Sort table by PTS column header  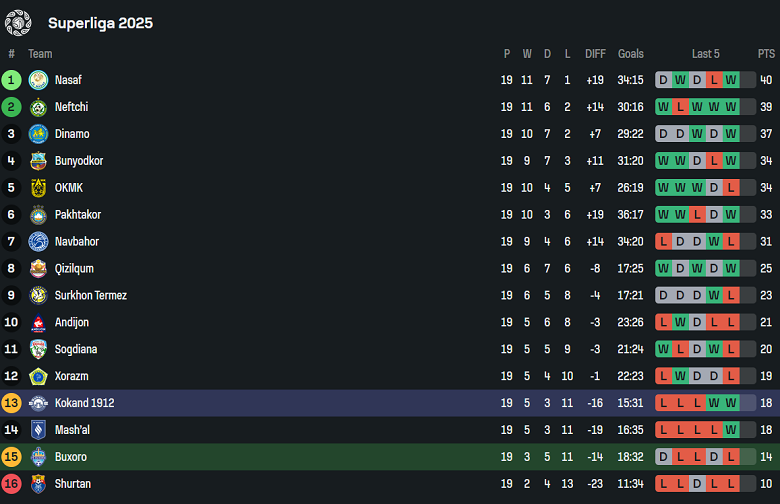coord(766,54)
